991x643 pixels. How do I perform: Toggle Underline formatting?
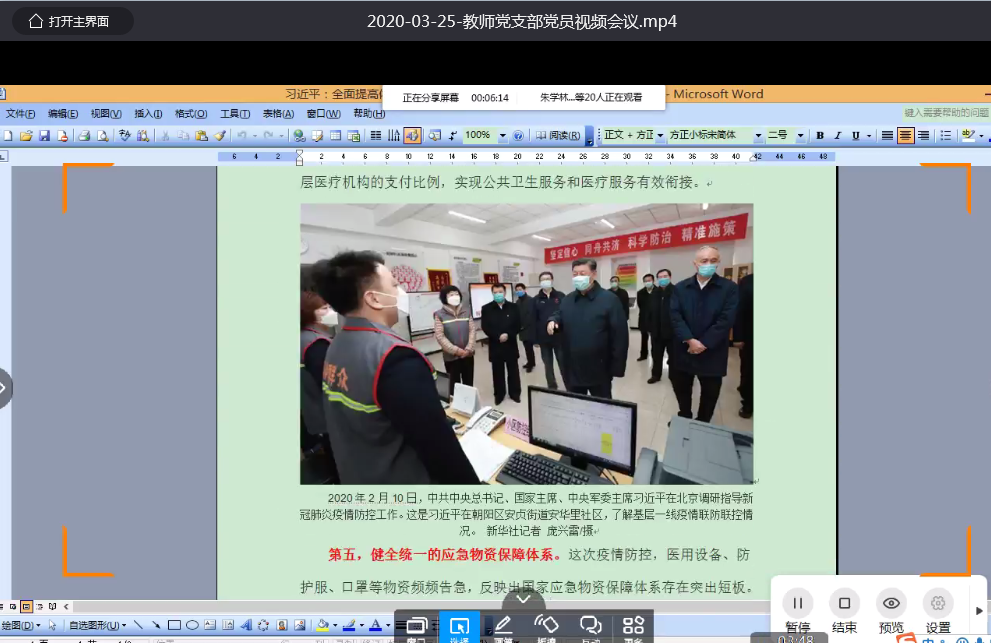coord(856,135)
